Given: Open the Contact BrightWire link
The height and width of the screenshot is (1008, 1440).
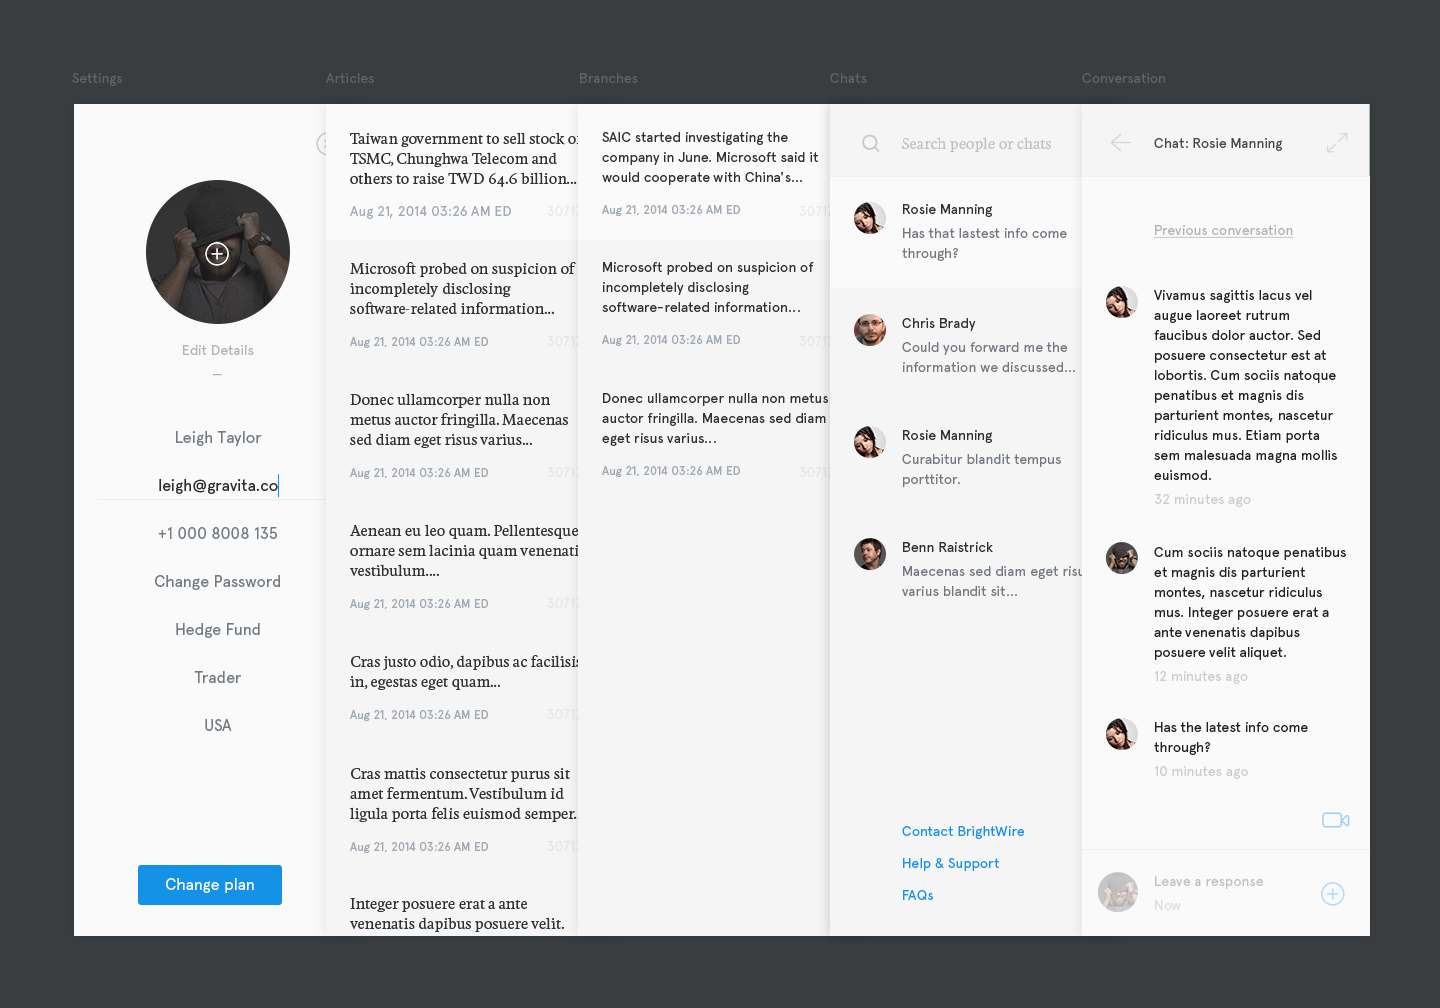Looking at the screenshot, I should click(x=963, y=831).
